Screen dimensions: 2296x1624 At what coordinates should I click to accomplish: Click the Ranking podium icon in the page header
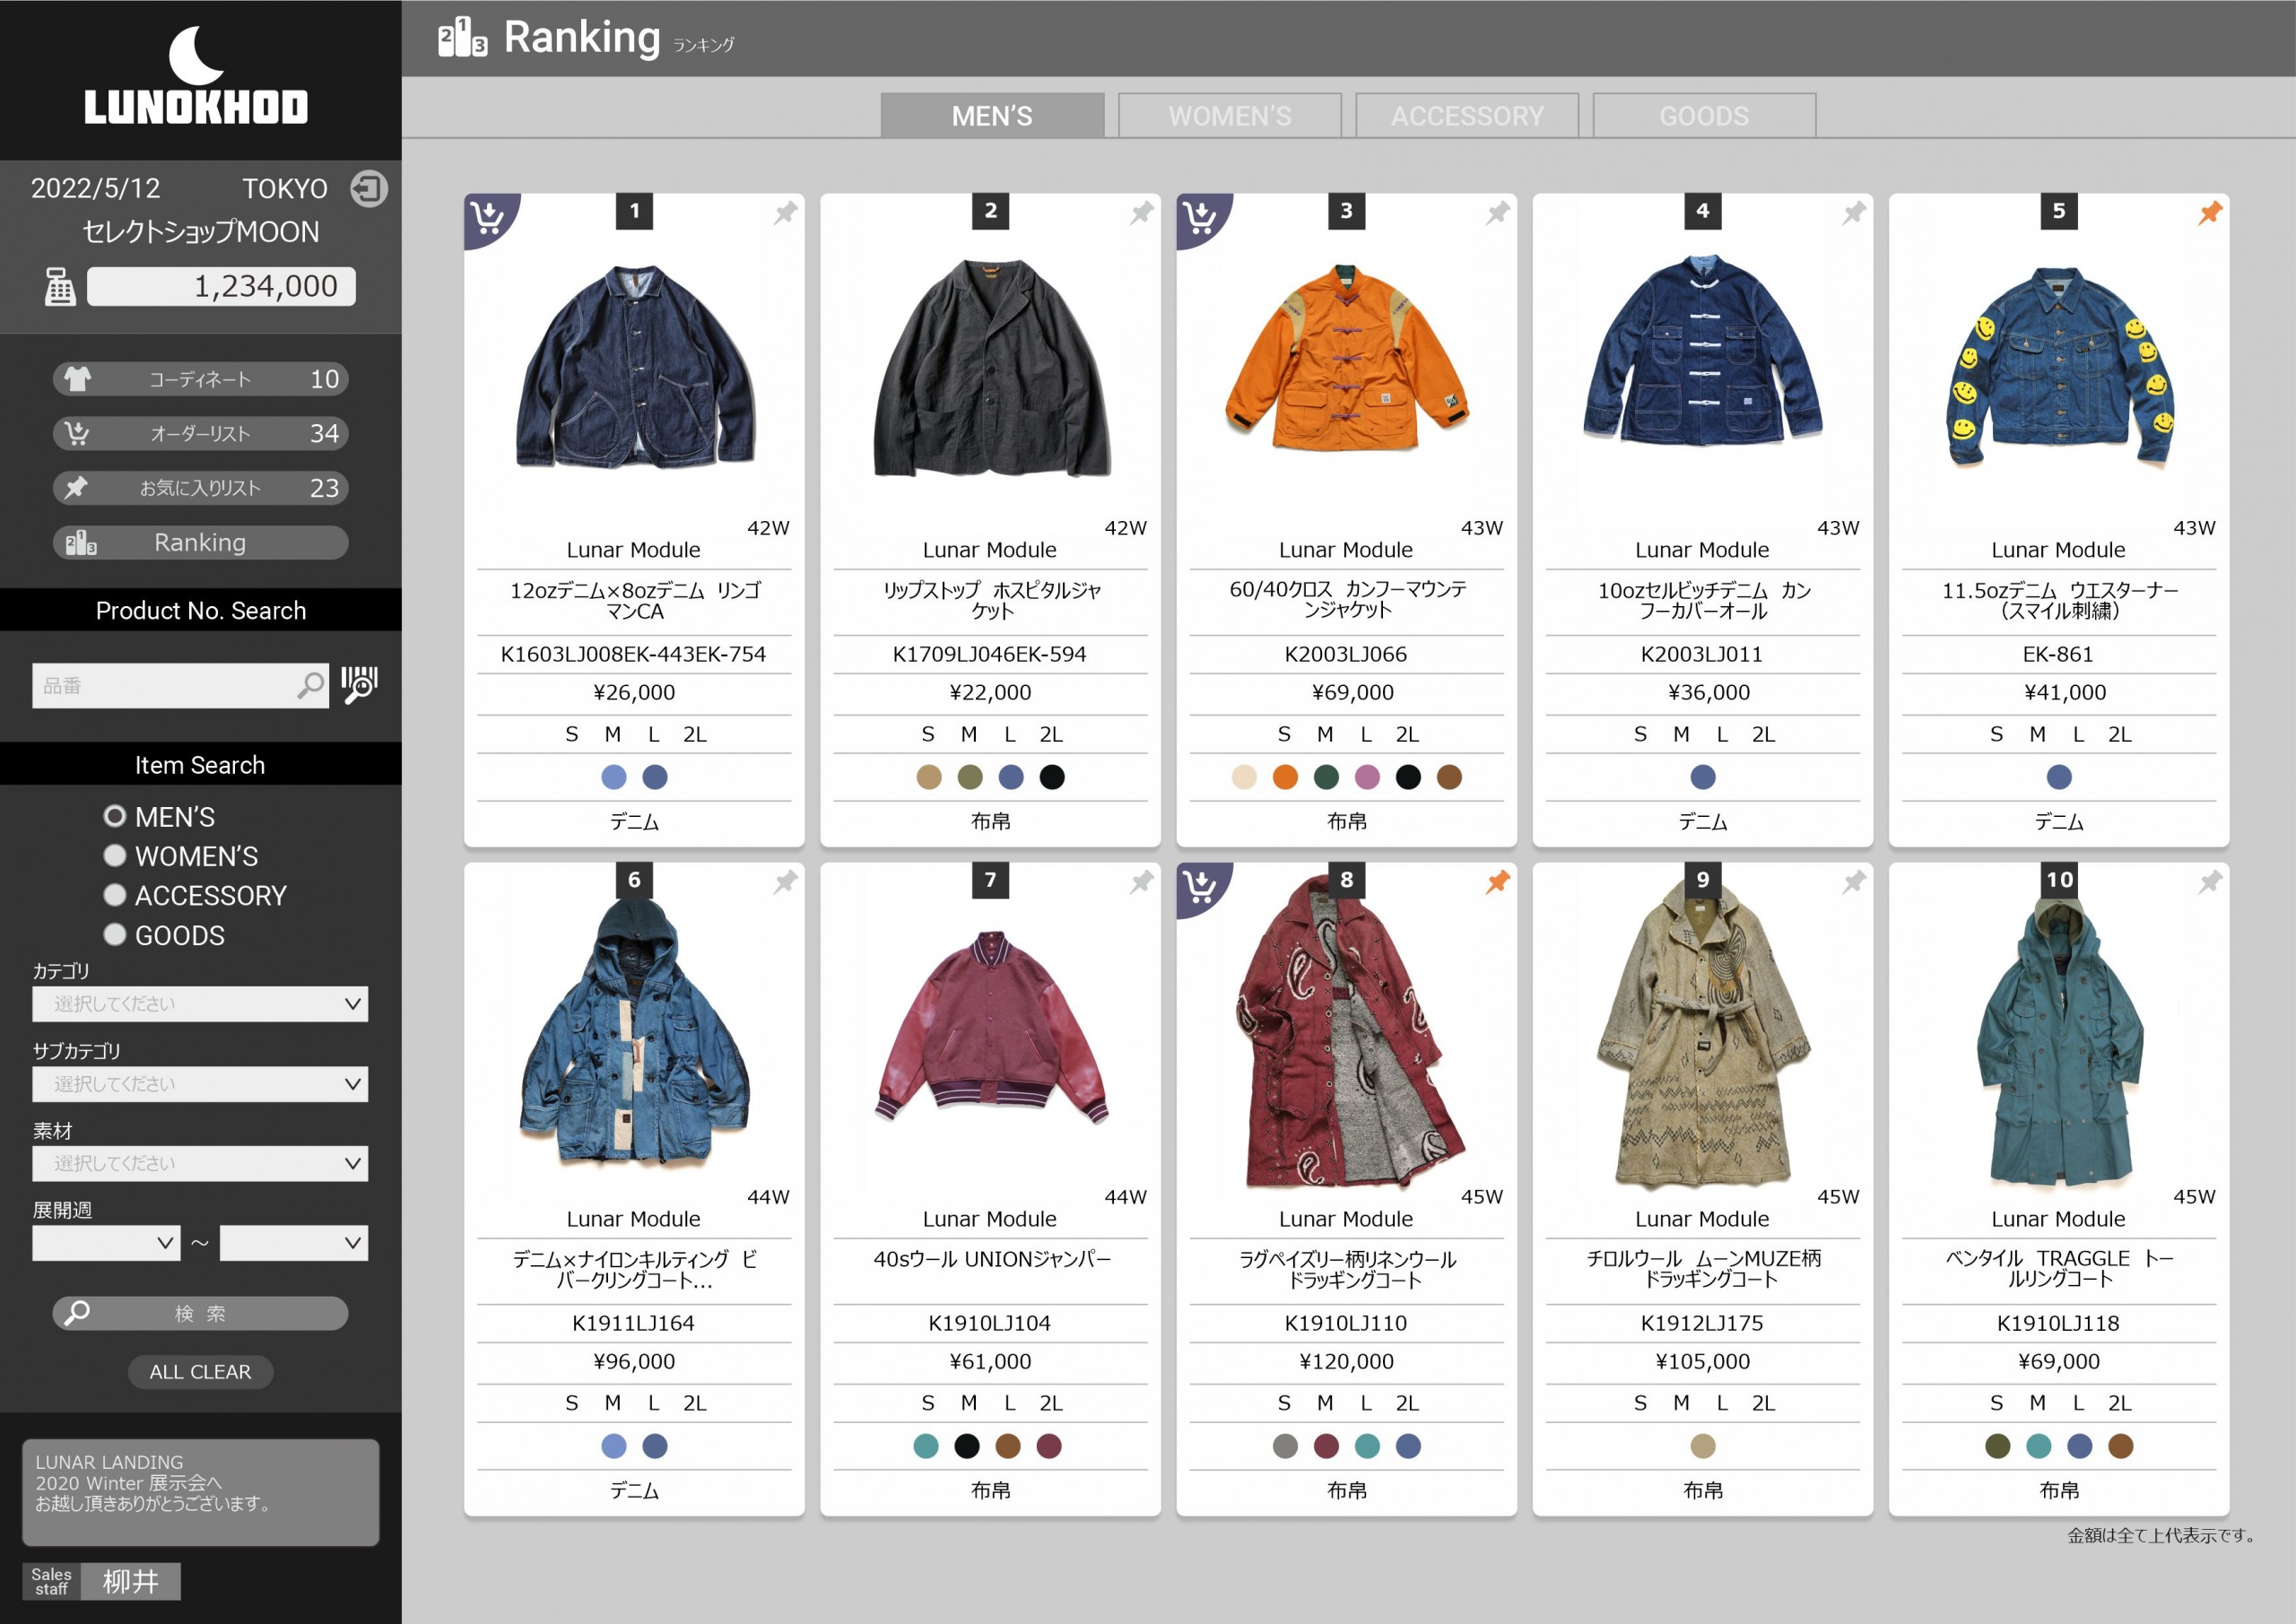[x=462, y=37]
